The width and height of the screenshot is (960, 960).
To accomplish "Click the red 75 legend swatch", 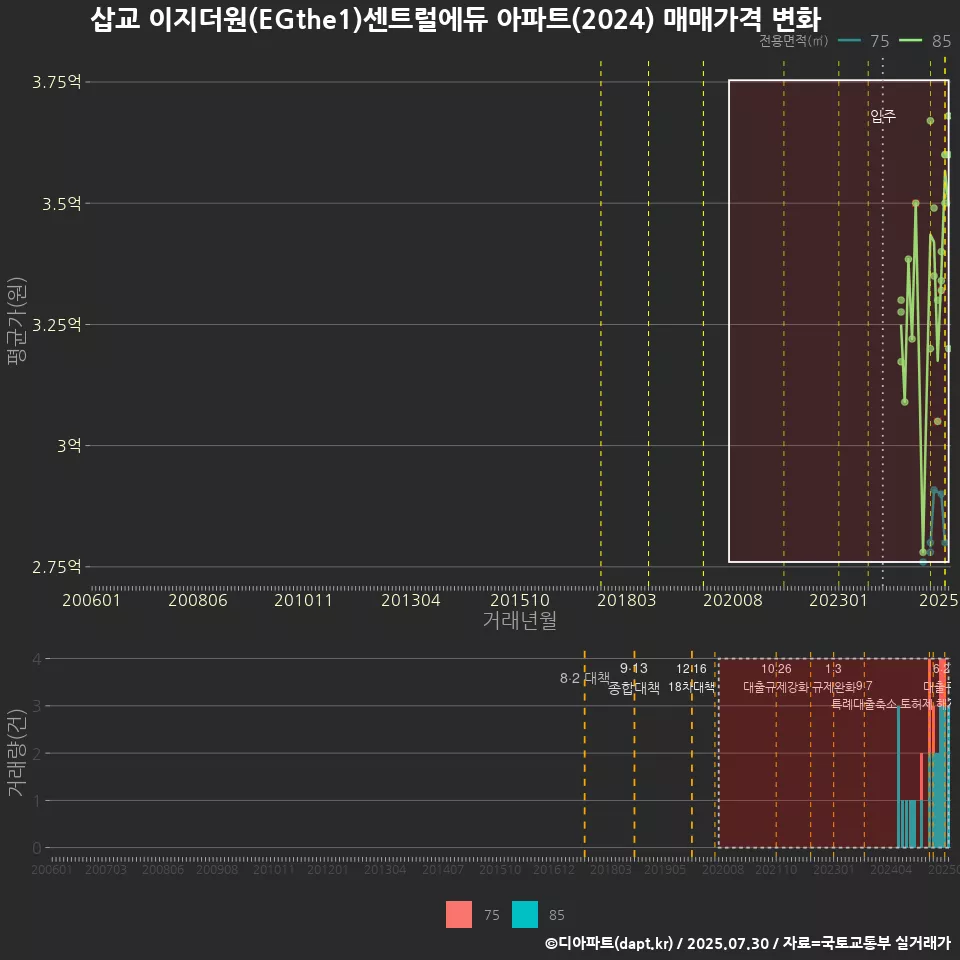I will coord(459,915).
